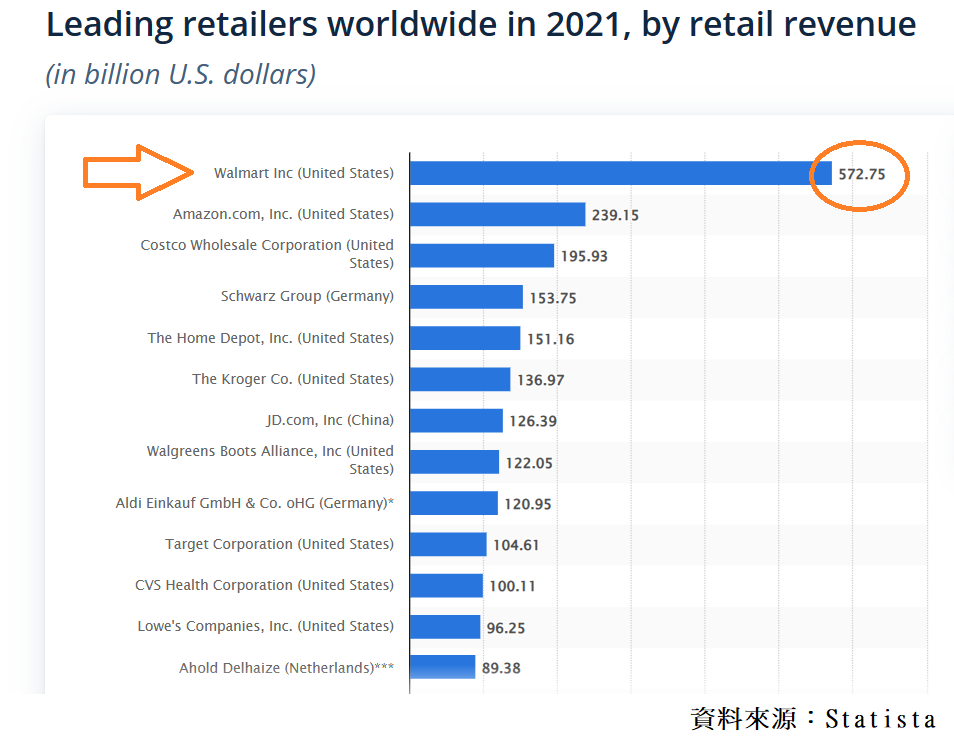Image resolution: width=954 pixels, height=740 pixels.
Task: Select the value '239.15'
Action: pos(615,215)
